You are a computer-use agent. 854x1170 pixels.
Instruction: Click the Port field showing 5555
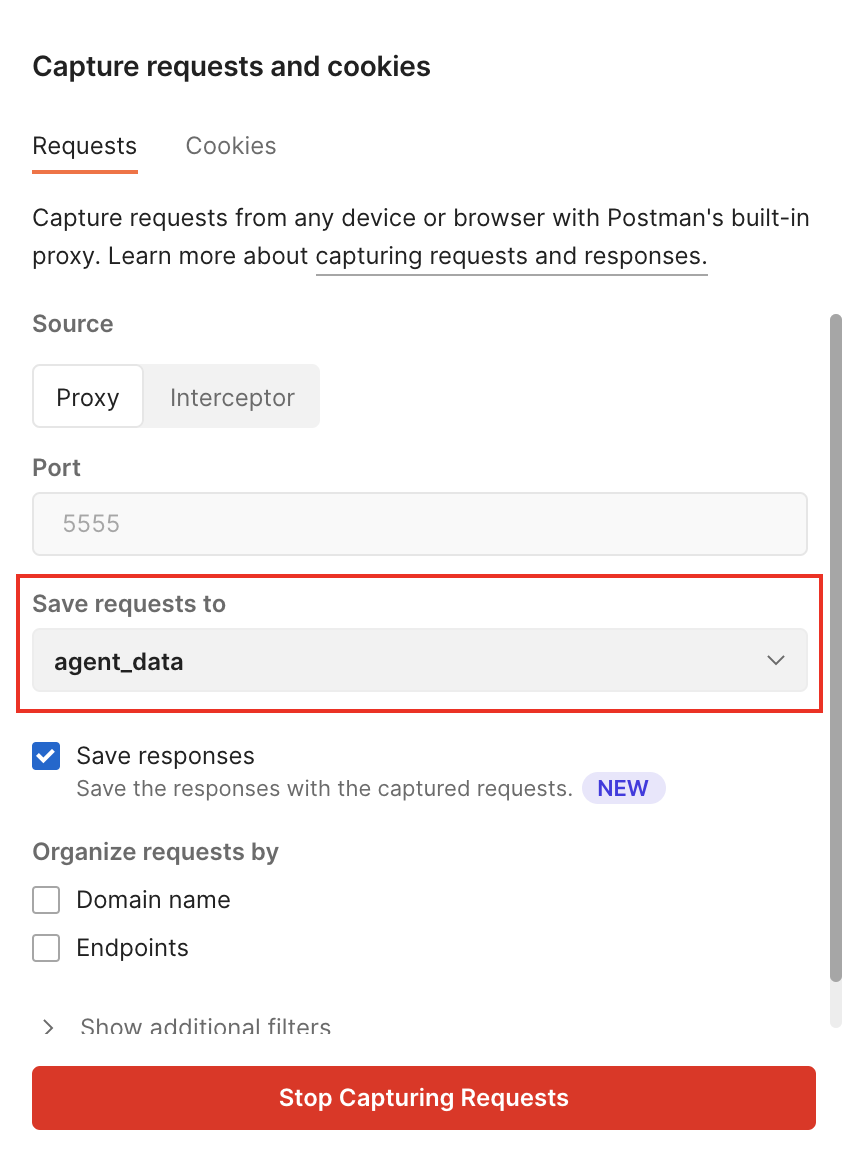[419, 523]
